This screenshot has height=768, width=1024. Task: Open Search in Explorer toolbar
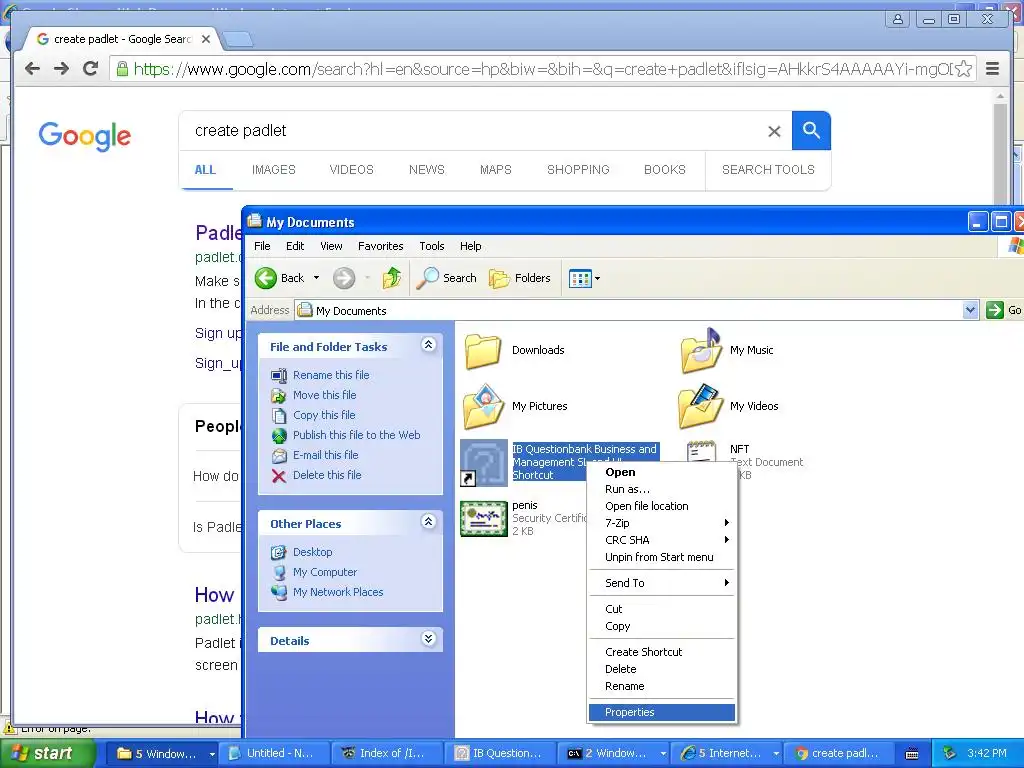point(447,278)
